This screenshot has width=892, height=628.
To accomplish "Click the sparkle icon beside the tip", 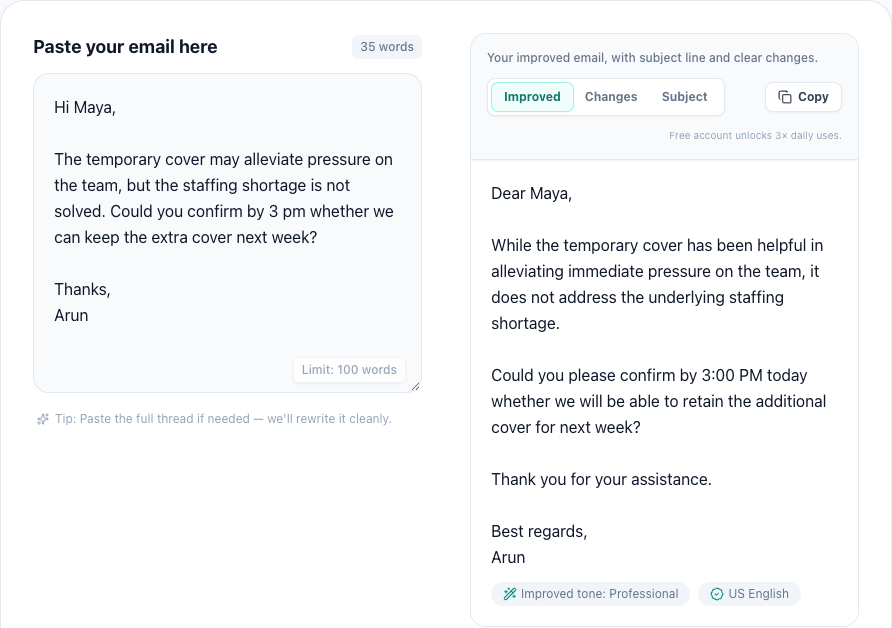I will pyautogui.click(x=43, y=419).
